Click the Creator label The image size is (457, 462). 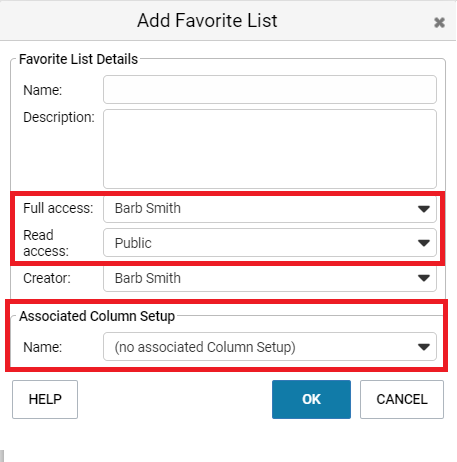click(x=47, y=278)
